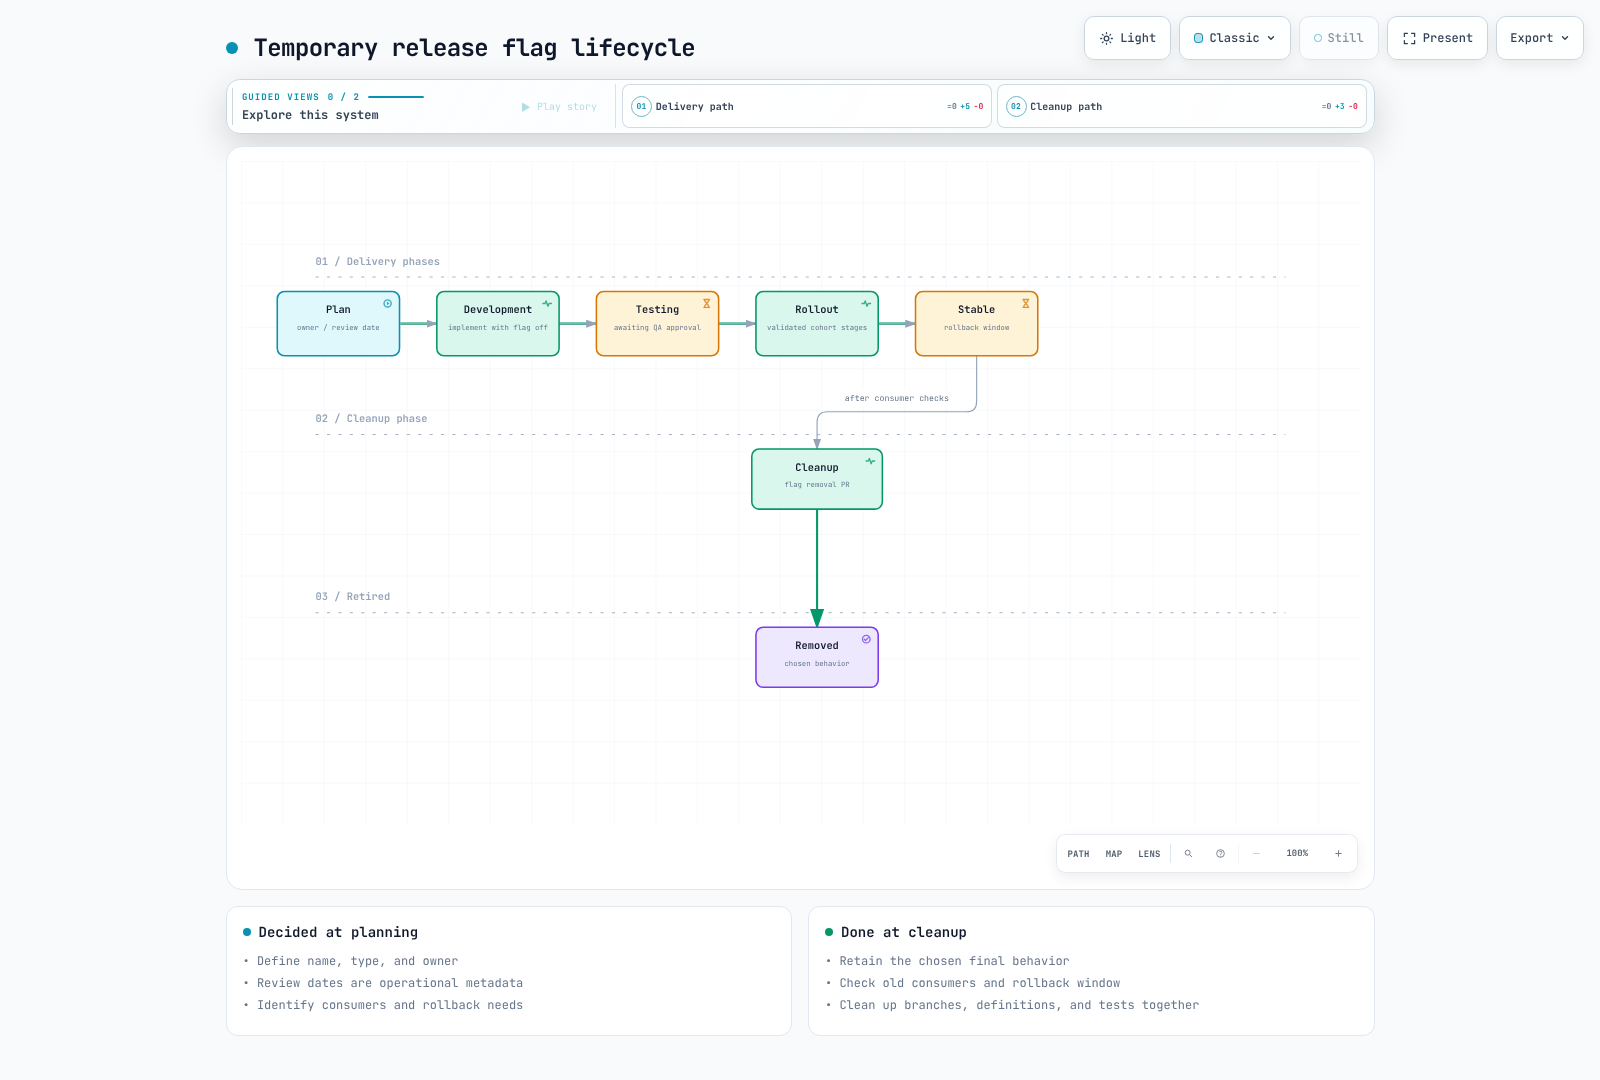
Task: Click the zoom-in plus icon
Action: click(1338, 854)
